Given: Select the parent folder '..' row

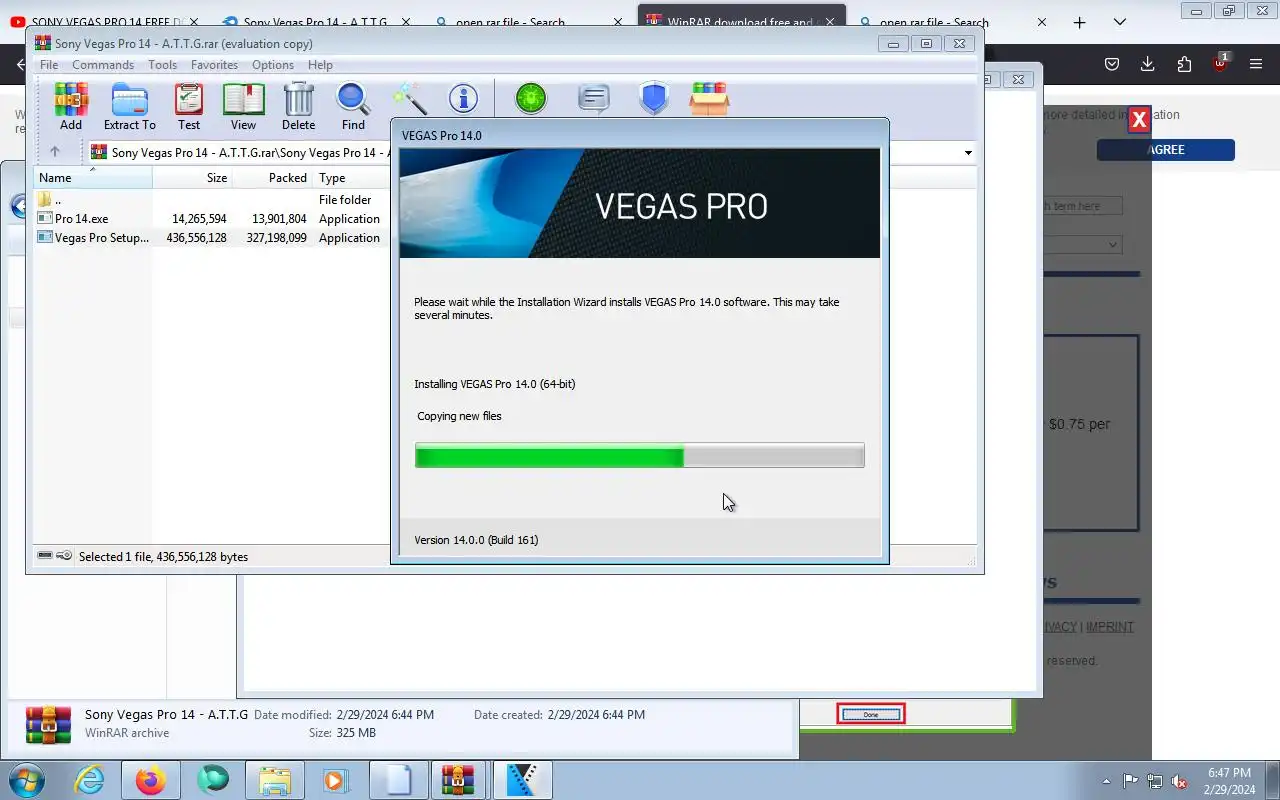Looking at the screenshot, I should tap(210, 200).
